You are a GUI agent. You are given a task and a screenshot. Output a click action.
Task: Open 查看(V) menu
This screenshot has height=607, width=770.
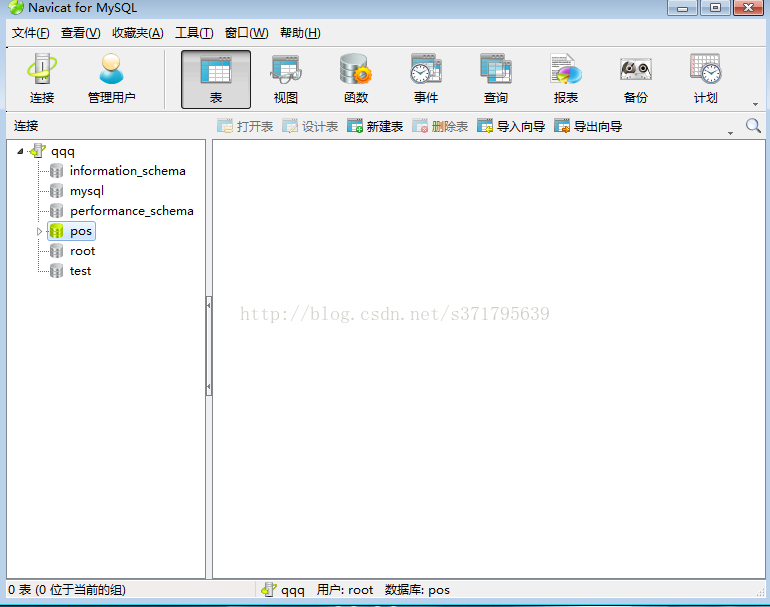pos(81,33)
